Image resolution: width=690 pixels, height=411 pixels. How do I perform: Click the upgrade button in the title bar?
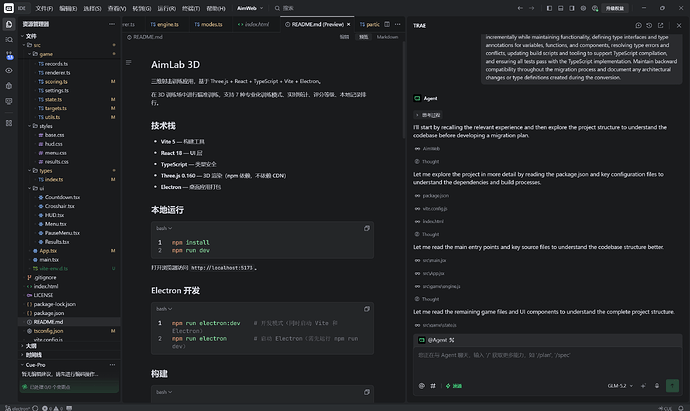pyautogui.click(x=615, y=8)
